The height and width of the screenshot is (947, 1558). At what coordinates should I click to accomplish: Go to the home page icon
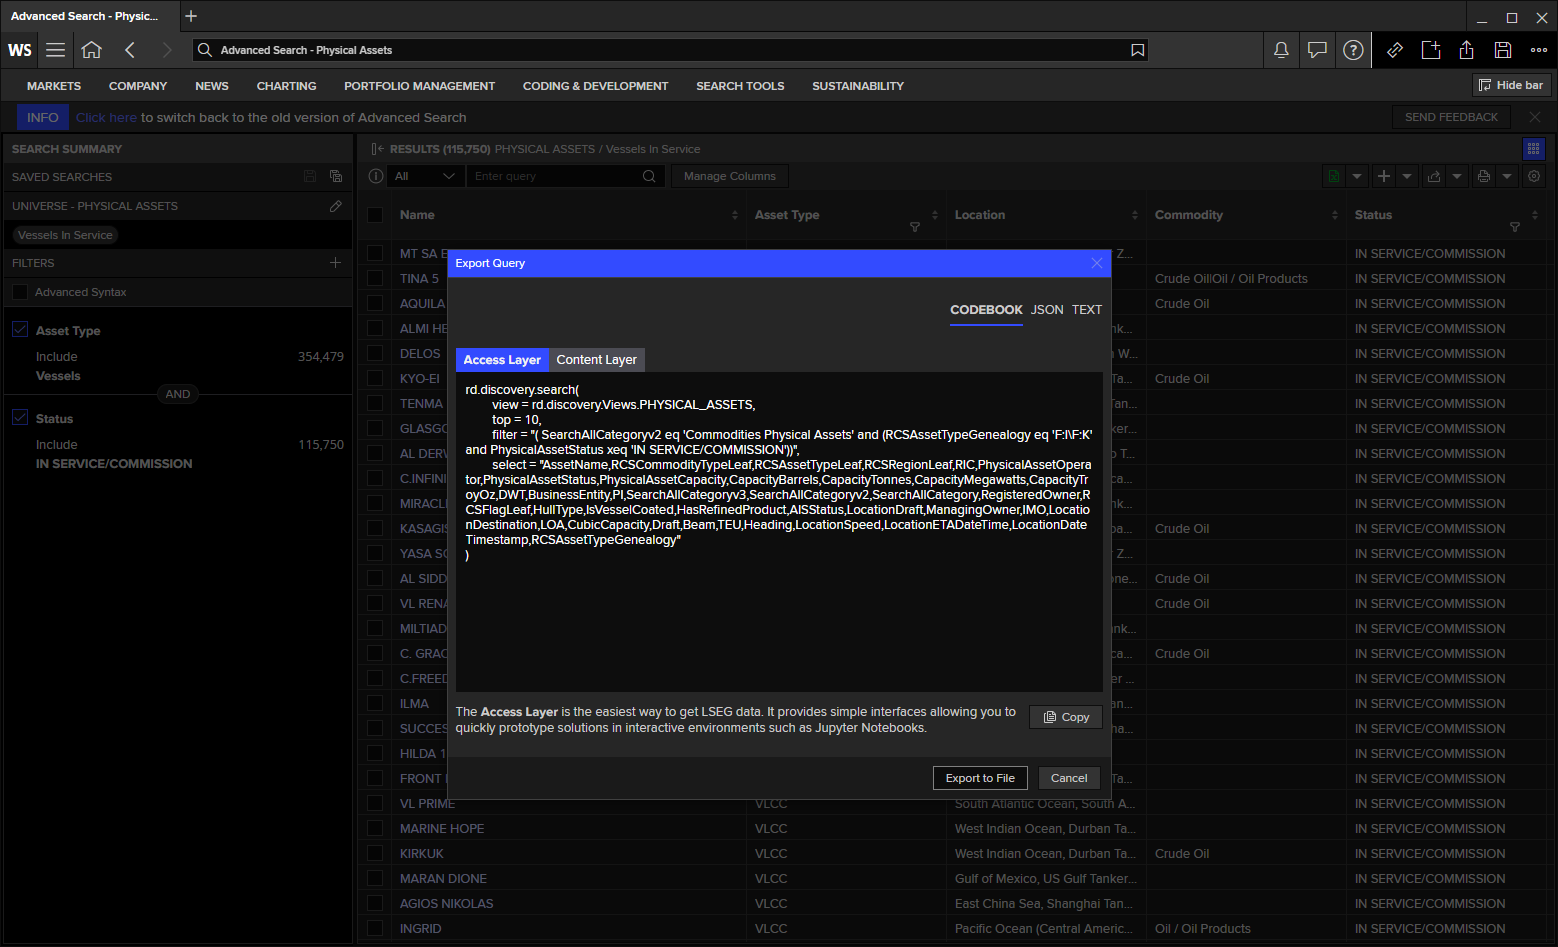click(92, 50)
